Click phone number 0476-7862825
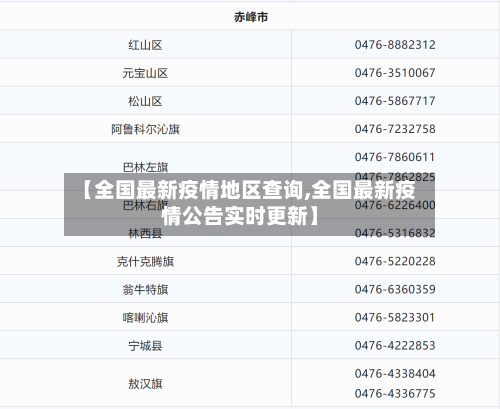This screenshot has width=500, height=409. click(x=395, y=177)
